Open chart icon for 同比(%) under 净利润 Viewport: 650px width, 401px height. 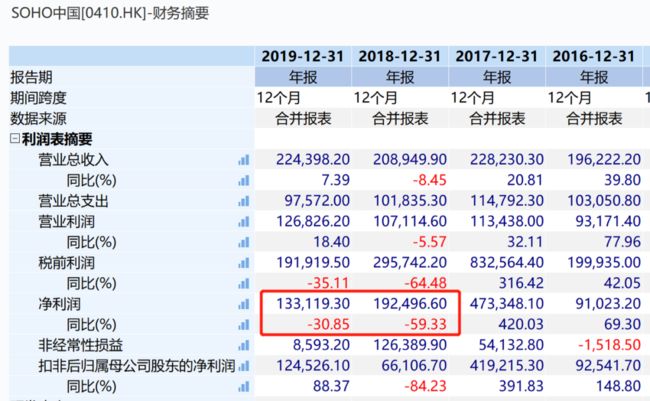coord(244,325)
